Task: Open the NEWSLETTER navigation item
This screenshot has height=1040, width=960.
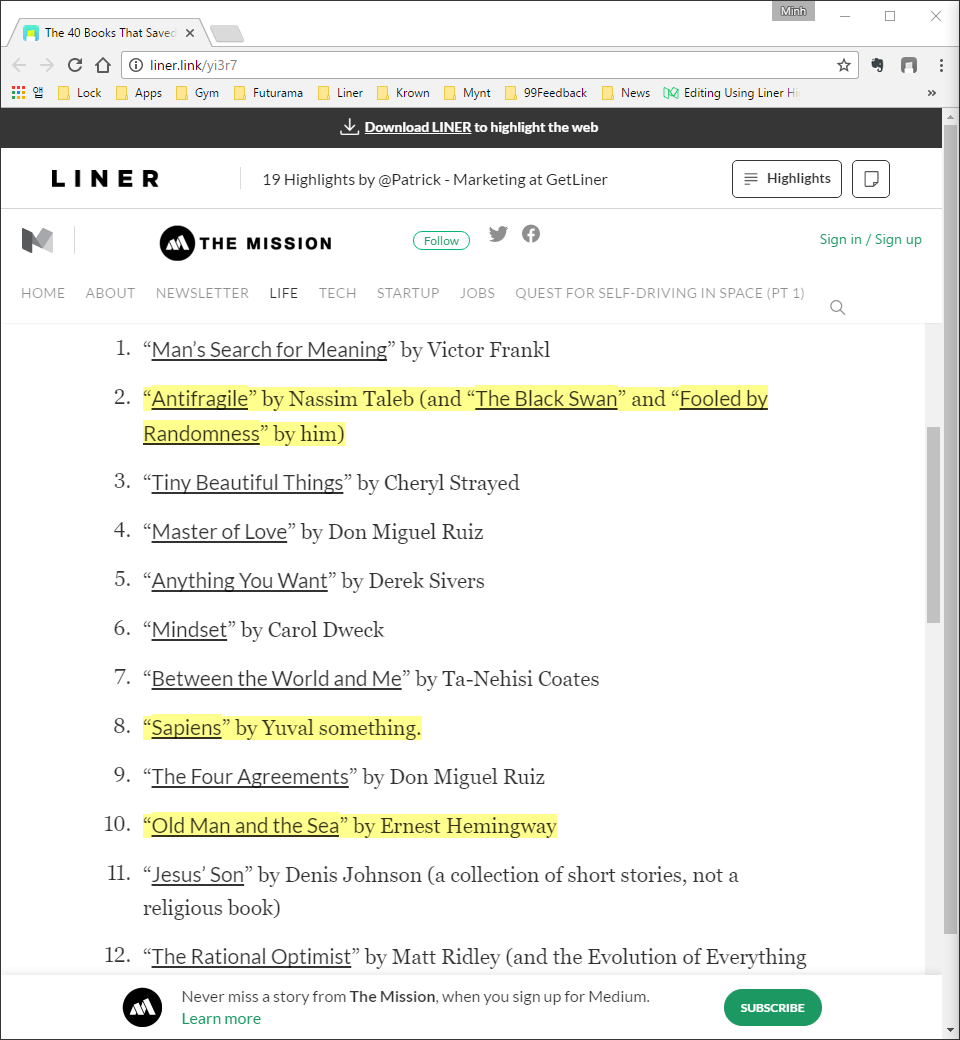Action: click(202, 293)
